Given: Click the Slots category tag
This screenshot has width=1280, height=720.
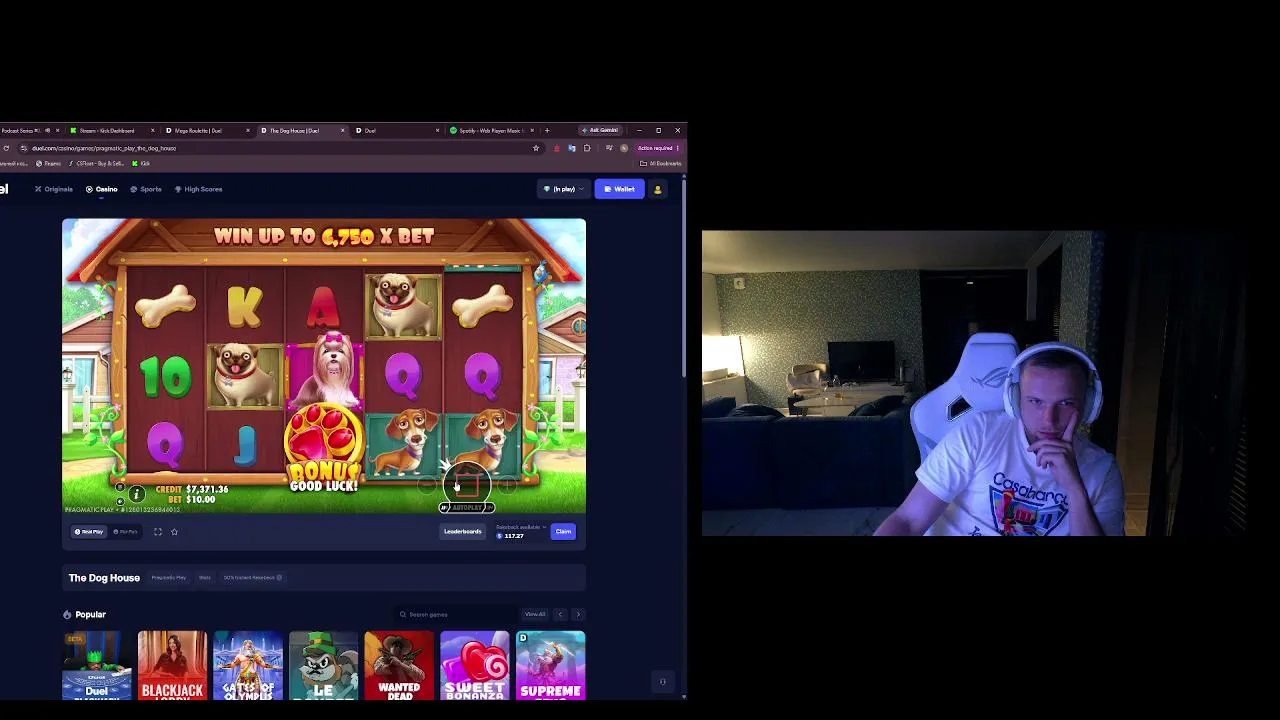Looking at the screenshot, I should 205,578.
